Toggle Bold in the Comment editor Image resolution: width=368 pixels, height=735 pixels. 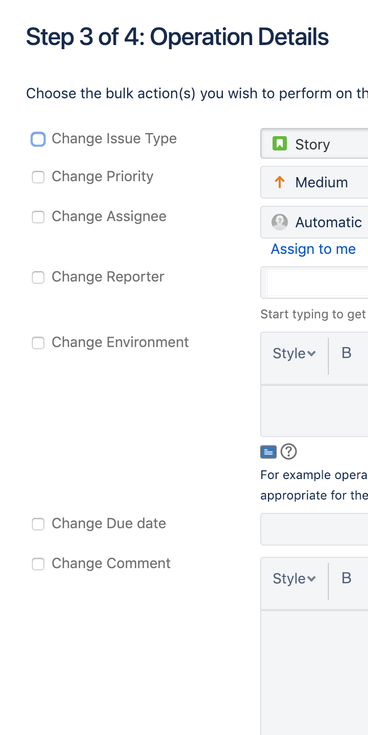coord(346,578)
